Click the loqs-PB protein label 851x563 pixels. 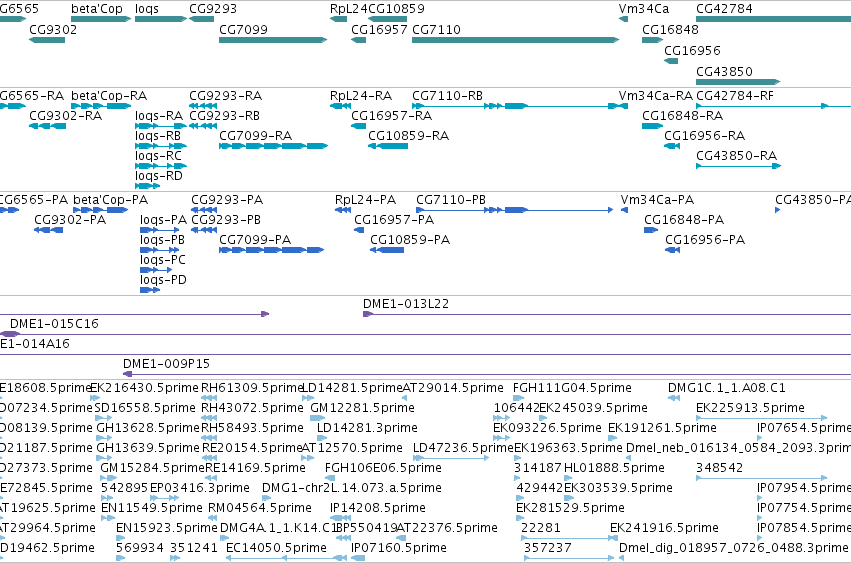coord(162,240)
